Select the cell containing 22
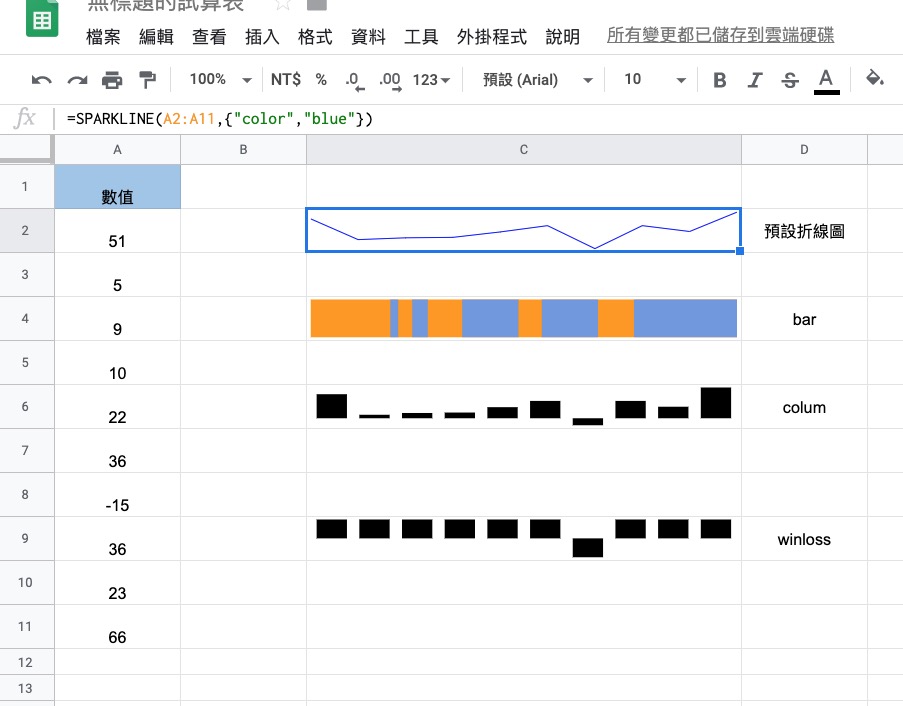The height and width of the screenshot is (706, 903). pyautogui.click(x=117, y=407)
